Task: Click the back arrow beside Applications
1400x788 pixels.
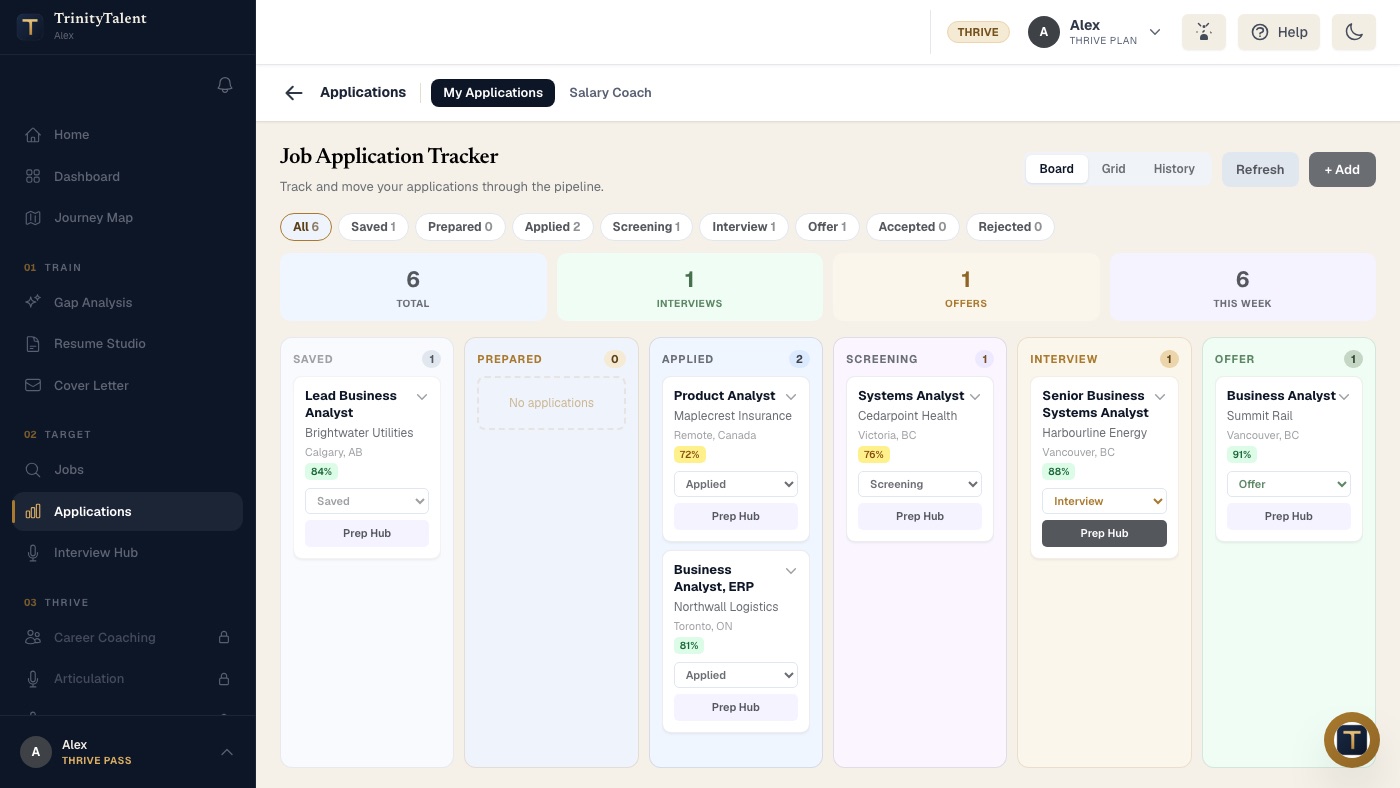Action: pos(293,93)
